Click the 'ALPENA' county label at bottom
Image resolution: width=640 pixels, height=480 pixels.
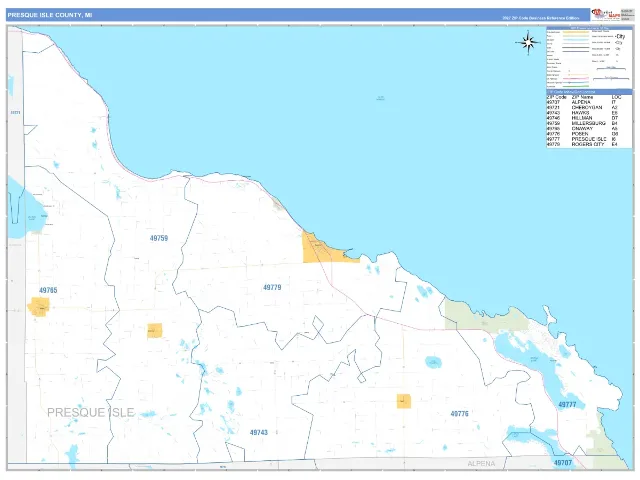click(x=481, y=464)
